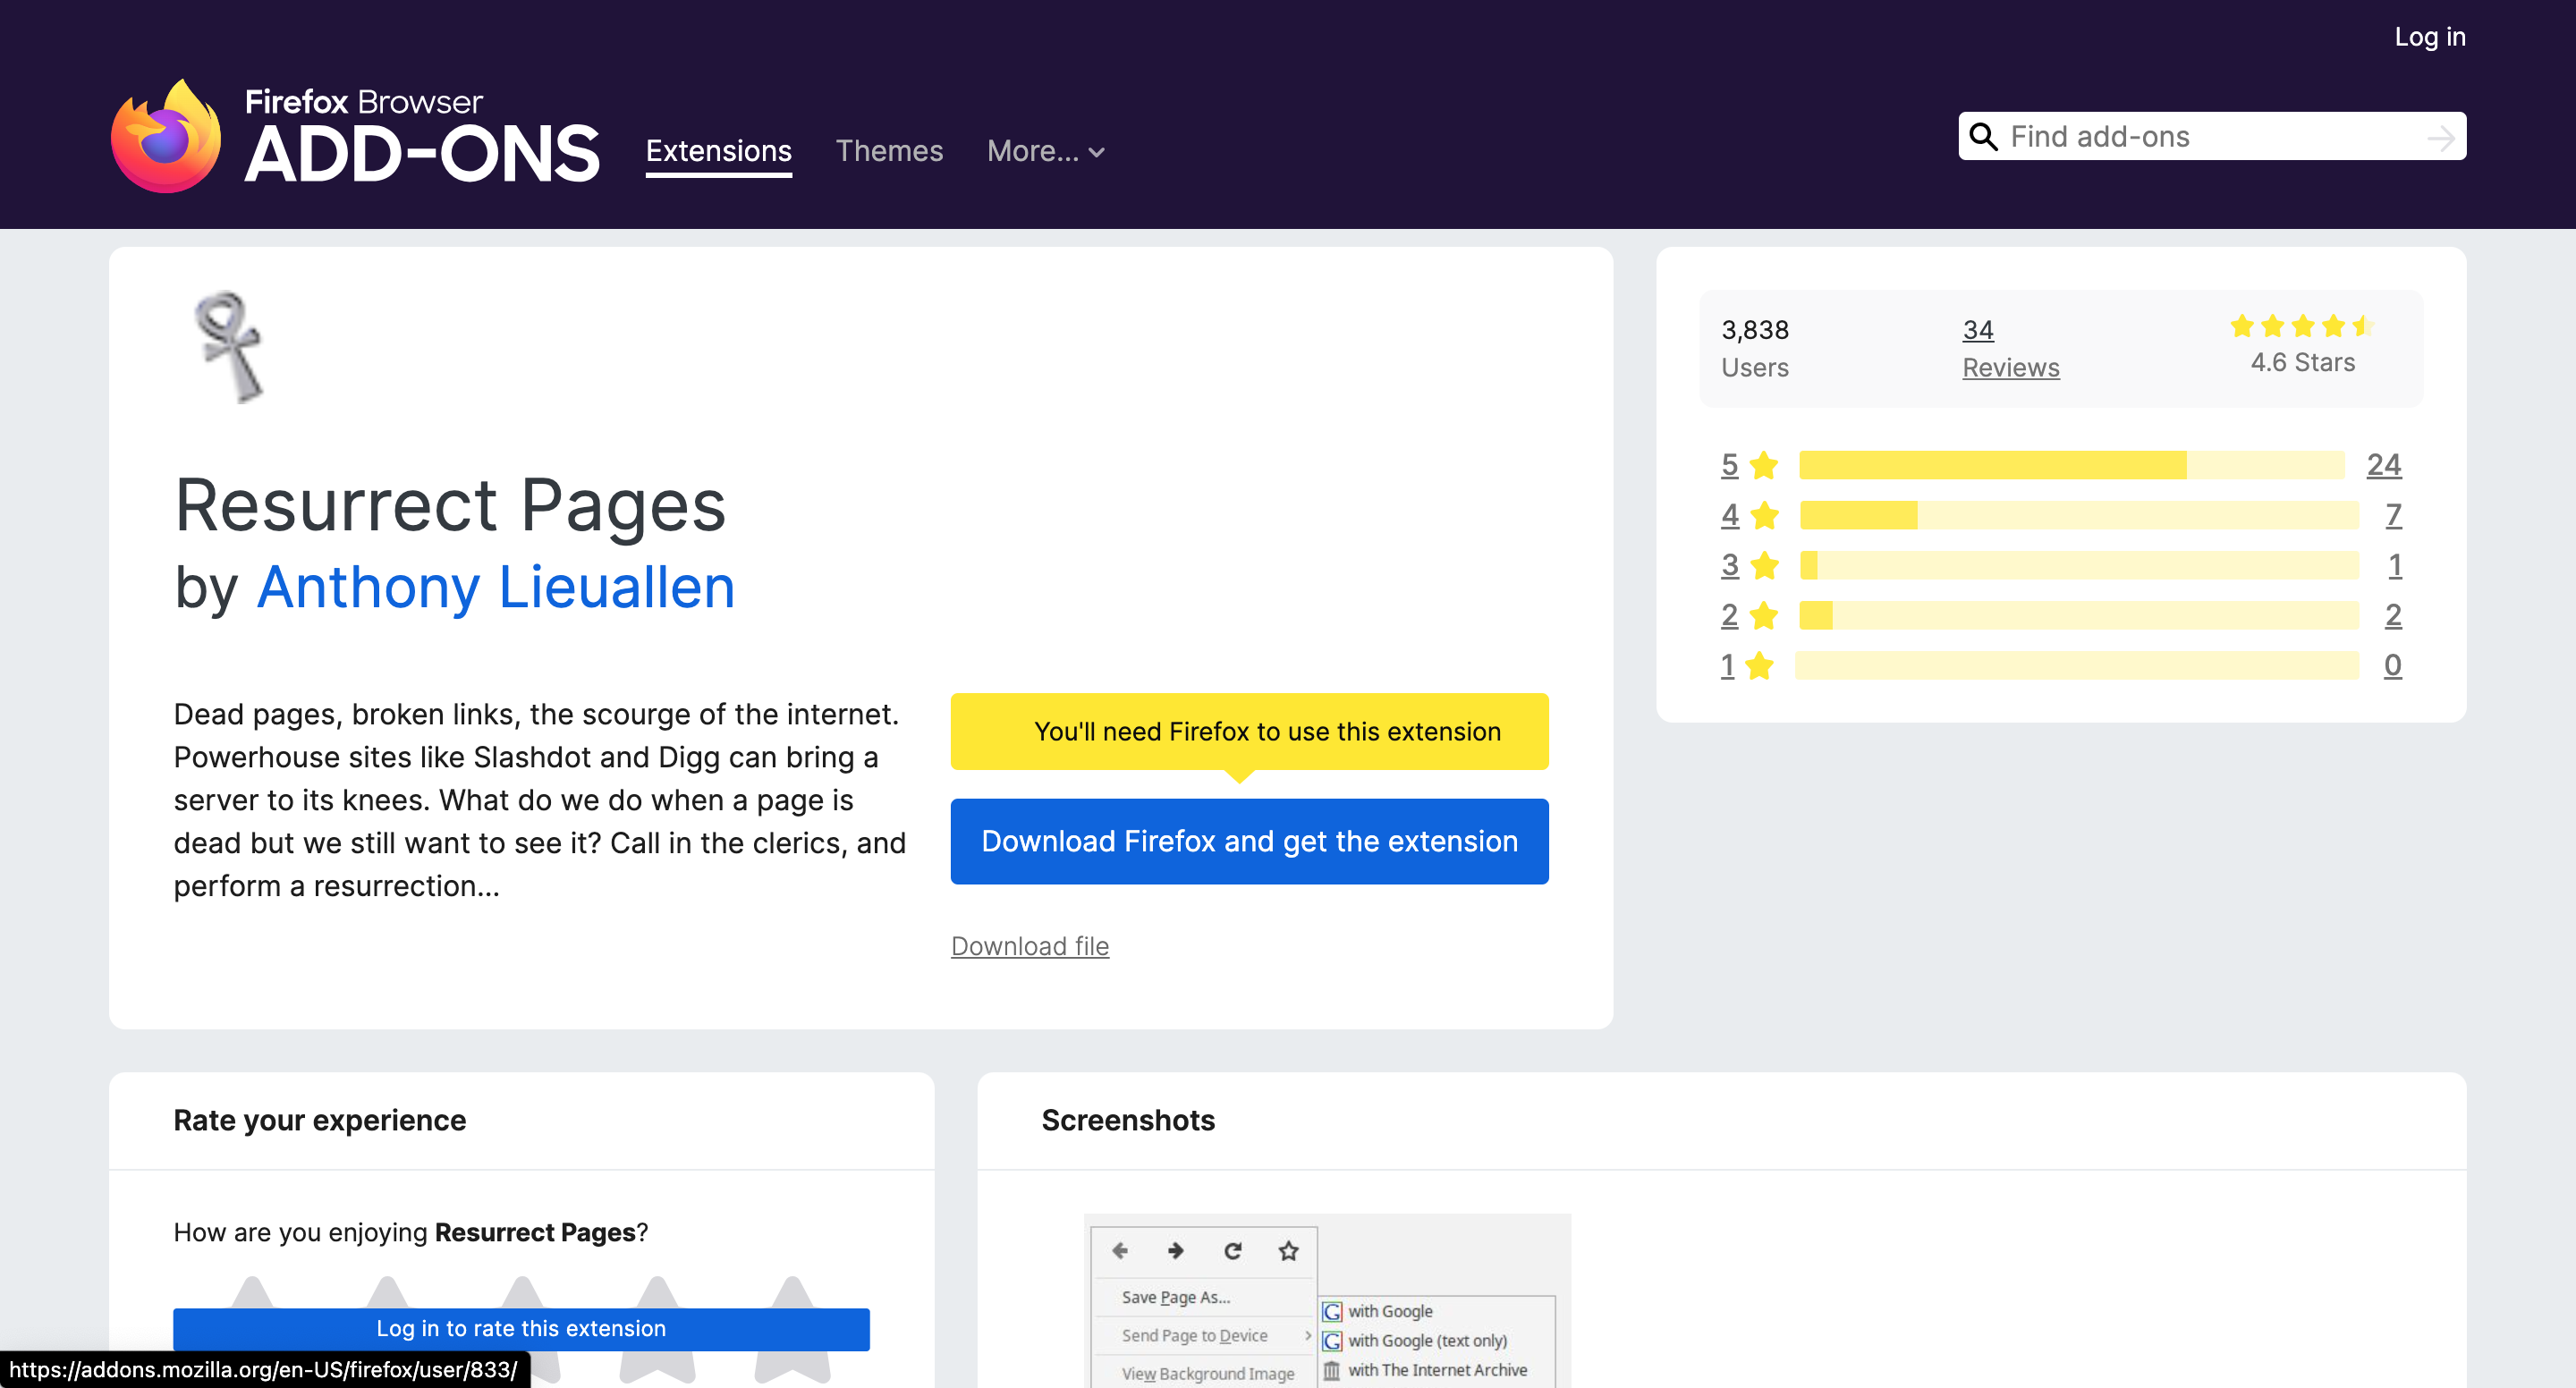The height and width of the screenshot is (1388, 2576).
Task: Click the 4-star row star icon
Action: click(1765, 515)
